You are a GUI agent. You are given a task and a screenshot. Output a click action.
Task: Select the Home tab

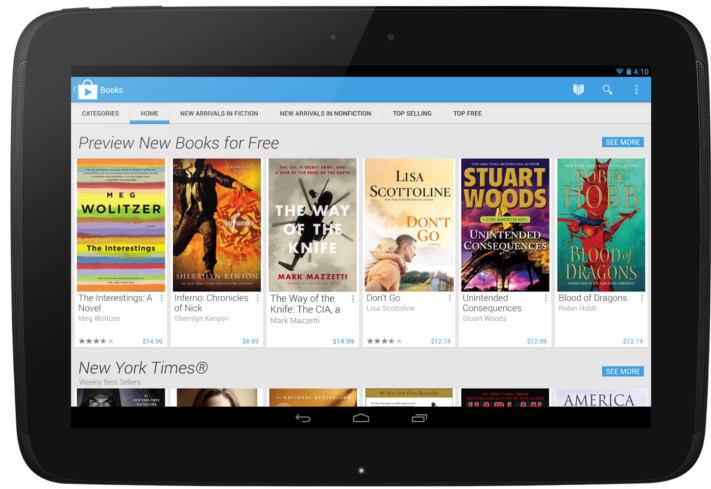(x=149, y=113)
